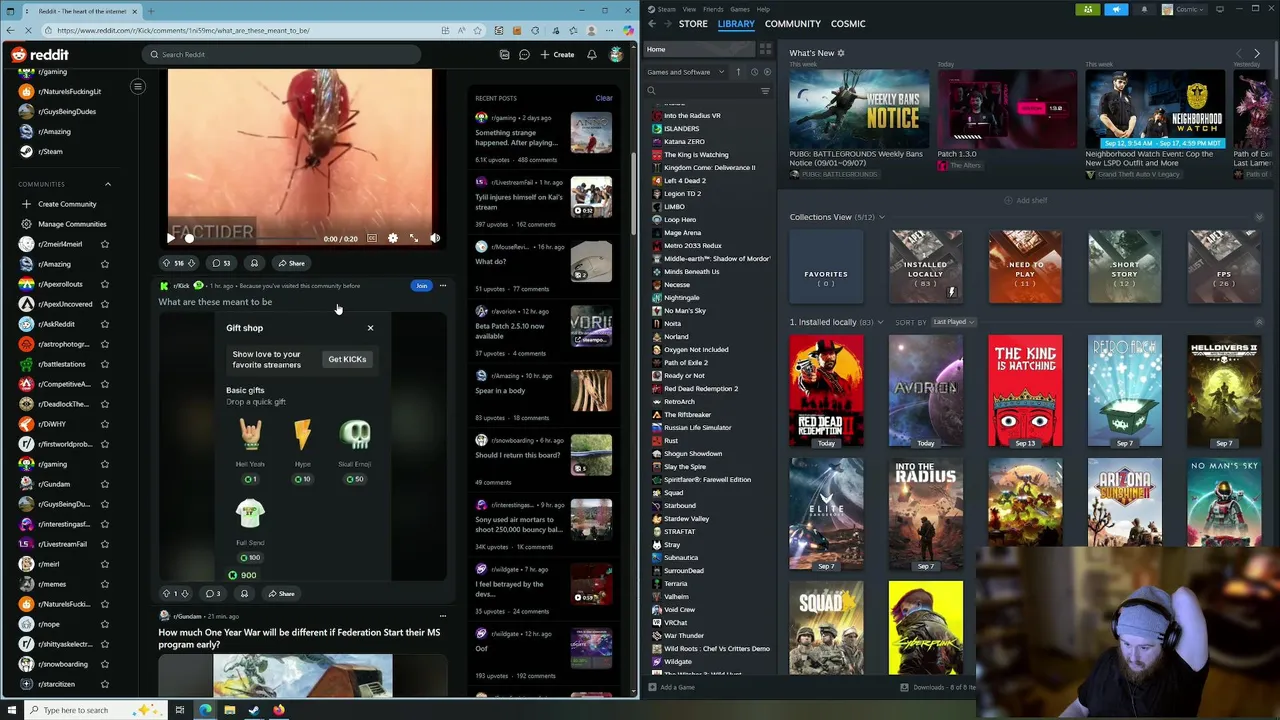The height and width of the screenshot is (720, 1280).
Task: Favorite r/memes with the star
Action: [105, 584]
